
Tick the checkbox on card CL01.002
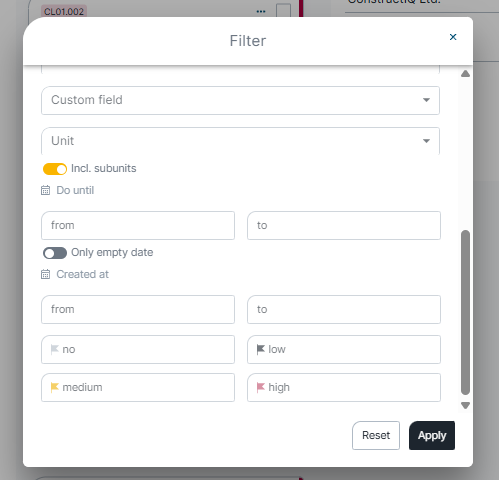pos(283,11)
